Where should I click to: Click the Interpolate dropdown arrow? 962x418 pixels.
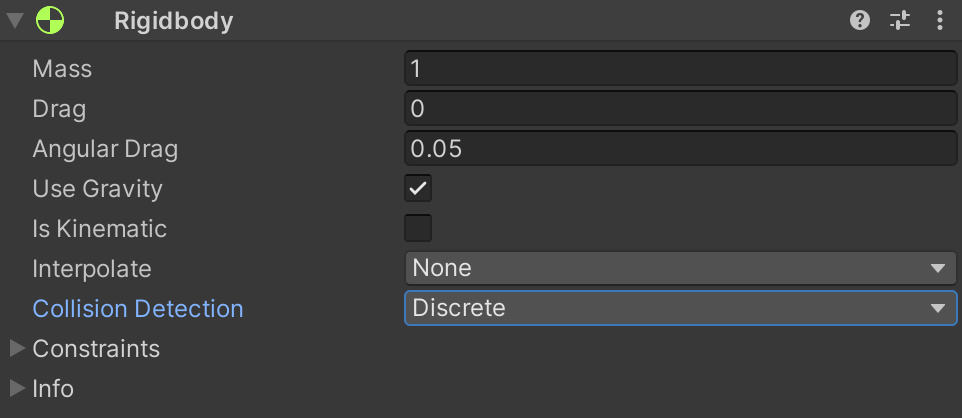(937, 268)
